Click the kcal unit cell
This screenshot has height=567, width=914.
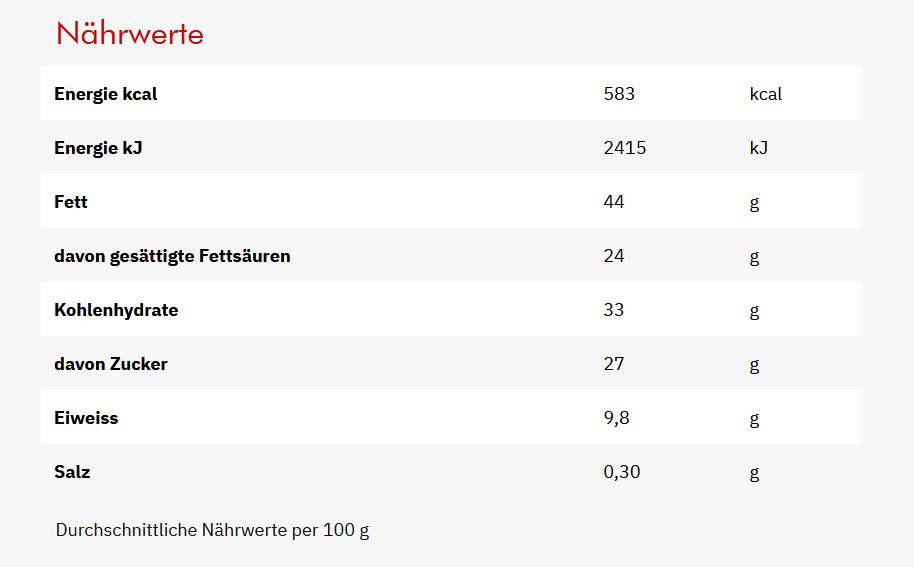(x=766, y=94)
